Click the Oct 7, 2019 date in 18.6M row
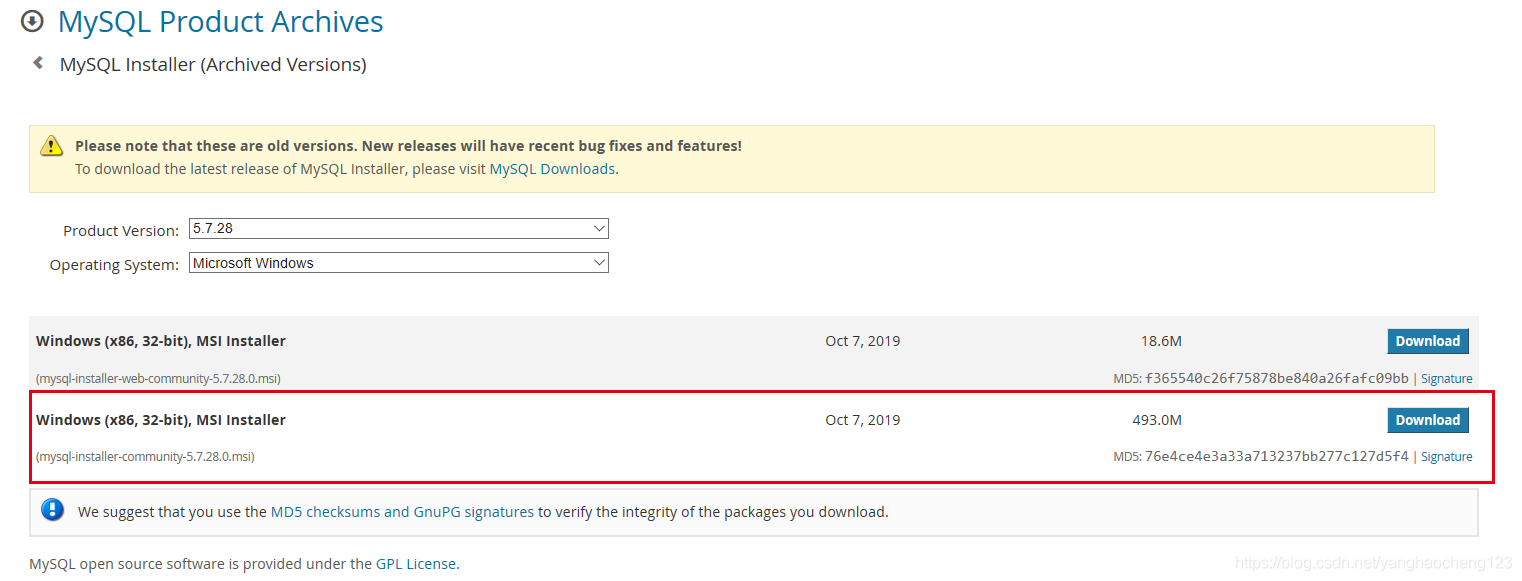Screen dimensions: 1522x581 click(x=862, y=341)
